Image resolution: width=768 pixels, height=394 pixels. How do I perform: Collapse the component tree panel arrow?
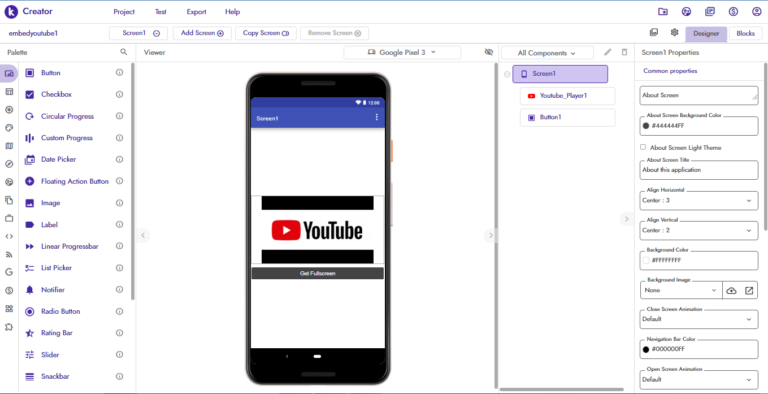[490, 236]
